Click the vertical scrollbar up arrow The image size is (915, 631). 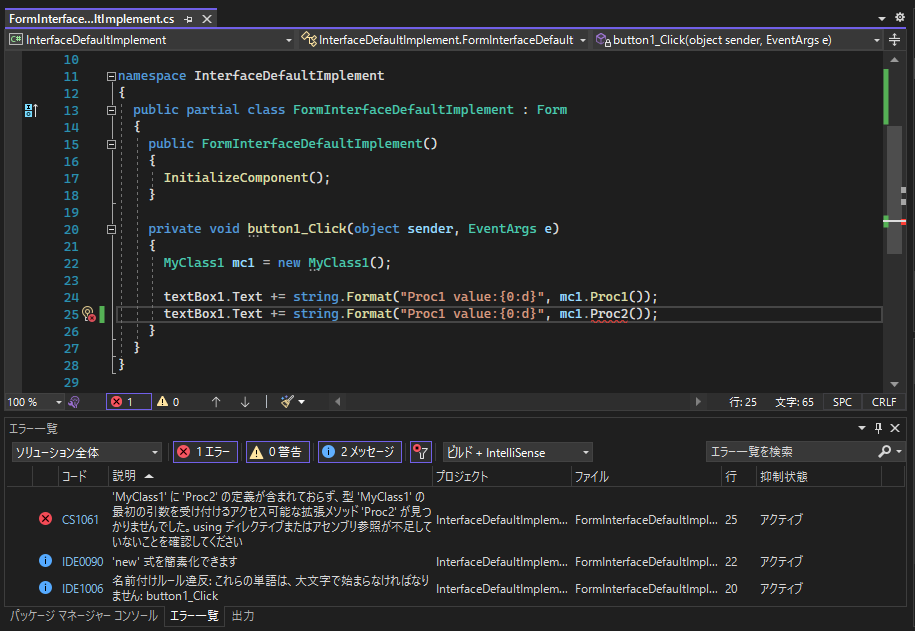895,60
